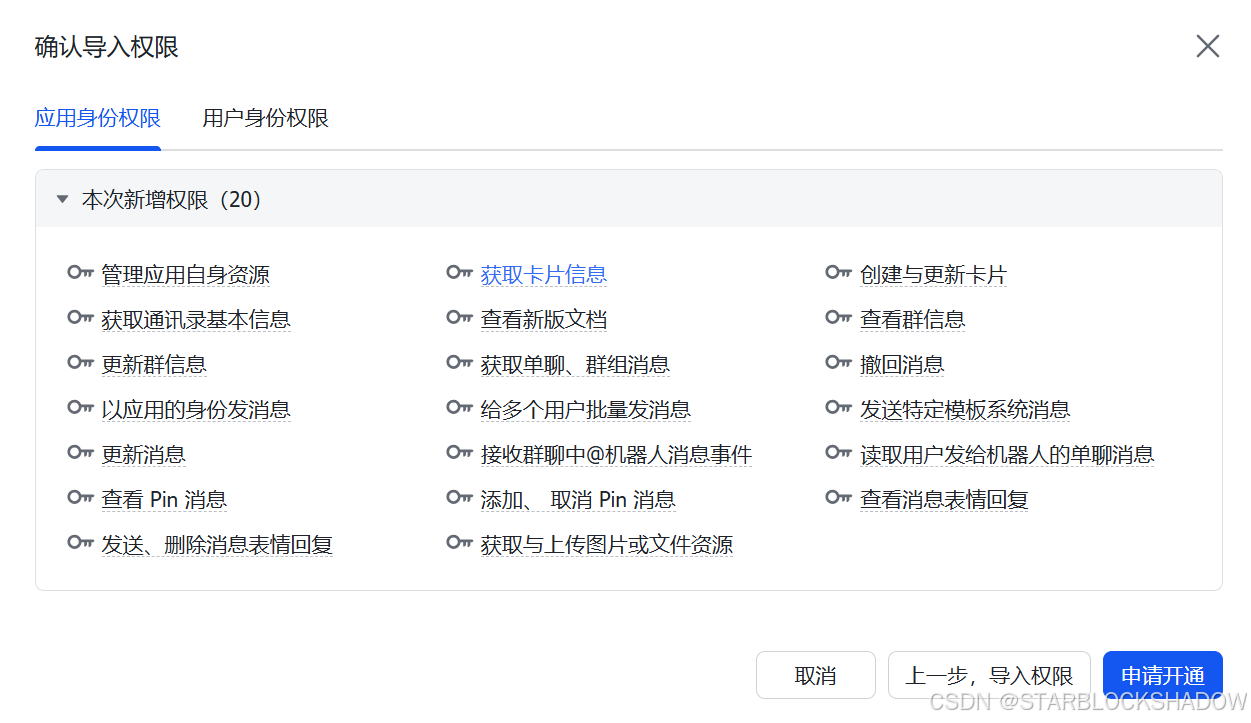
Task: Click the key icon beside 查看消息表情回复
Action: pos(838,497)
